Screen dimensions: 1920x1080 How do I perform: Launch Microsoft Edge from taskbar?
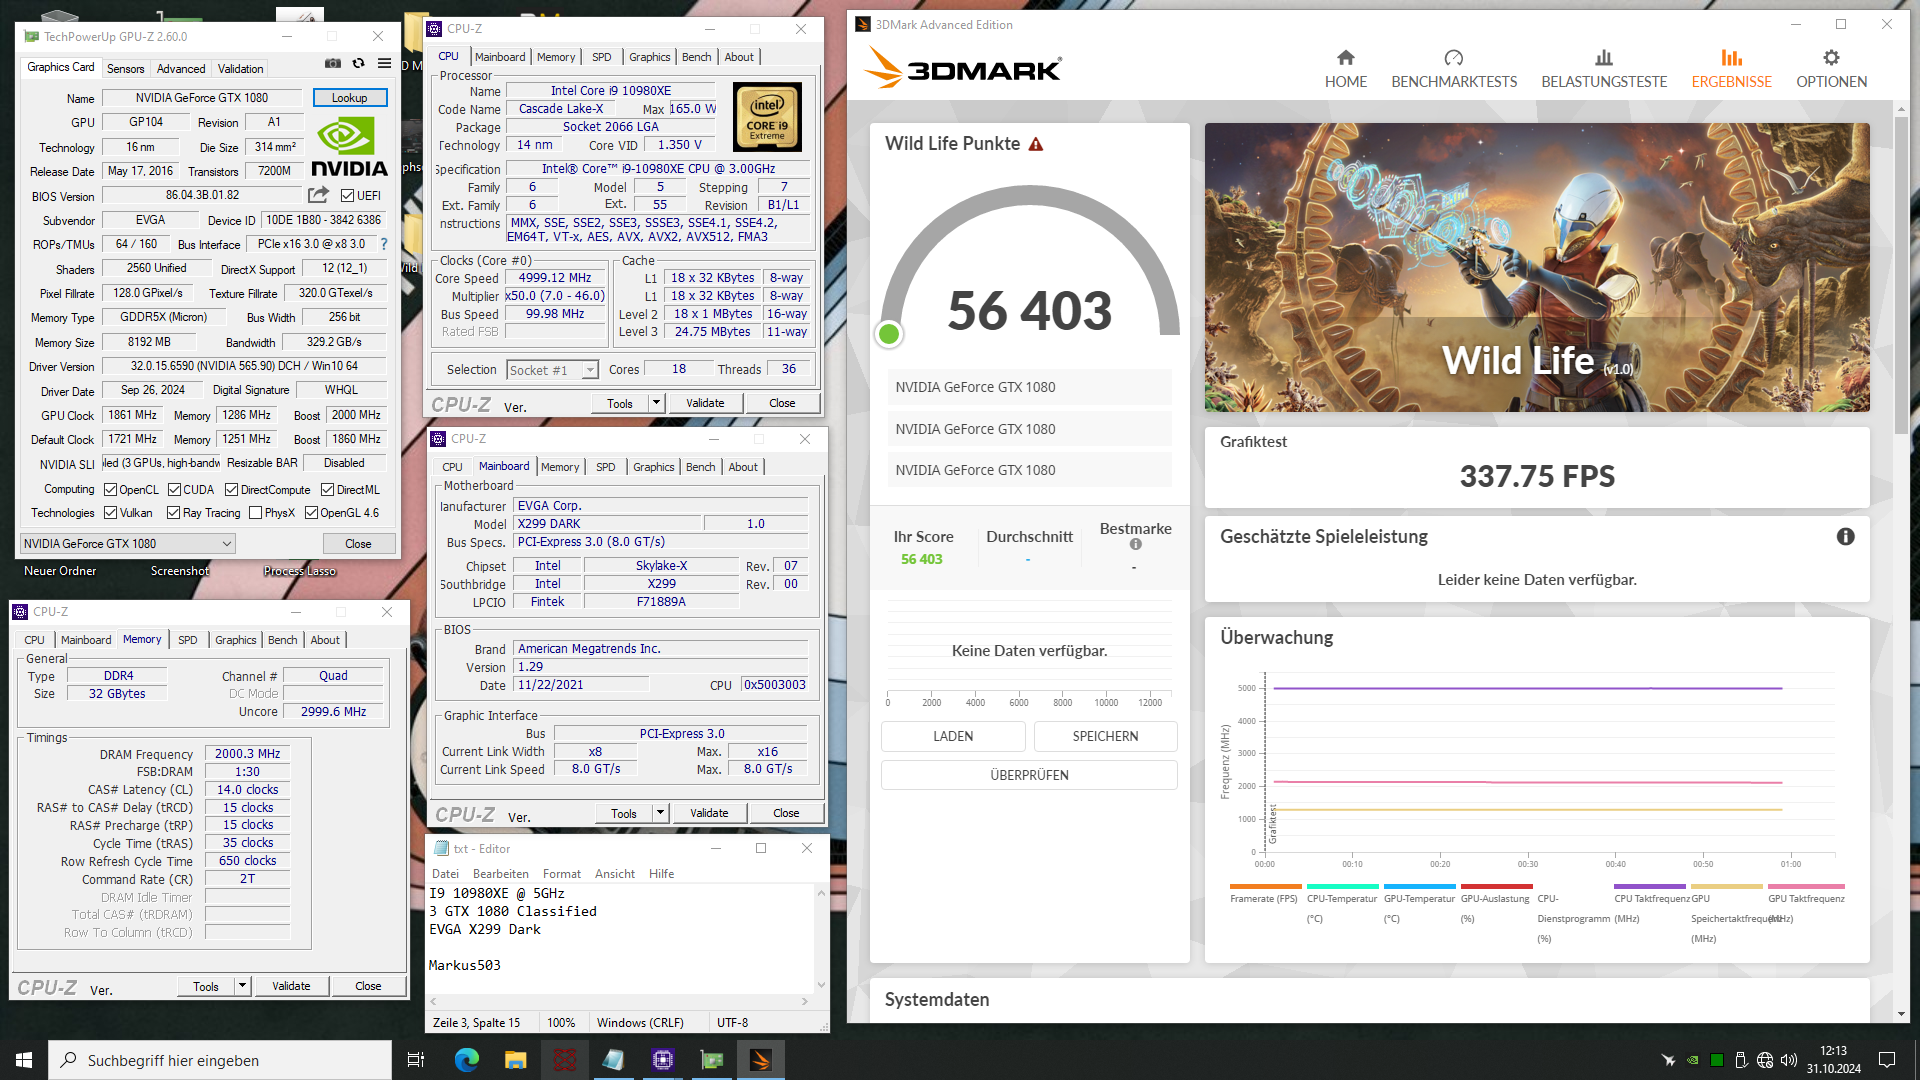click(466, 1060)
